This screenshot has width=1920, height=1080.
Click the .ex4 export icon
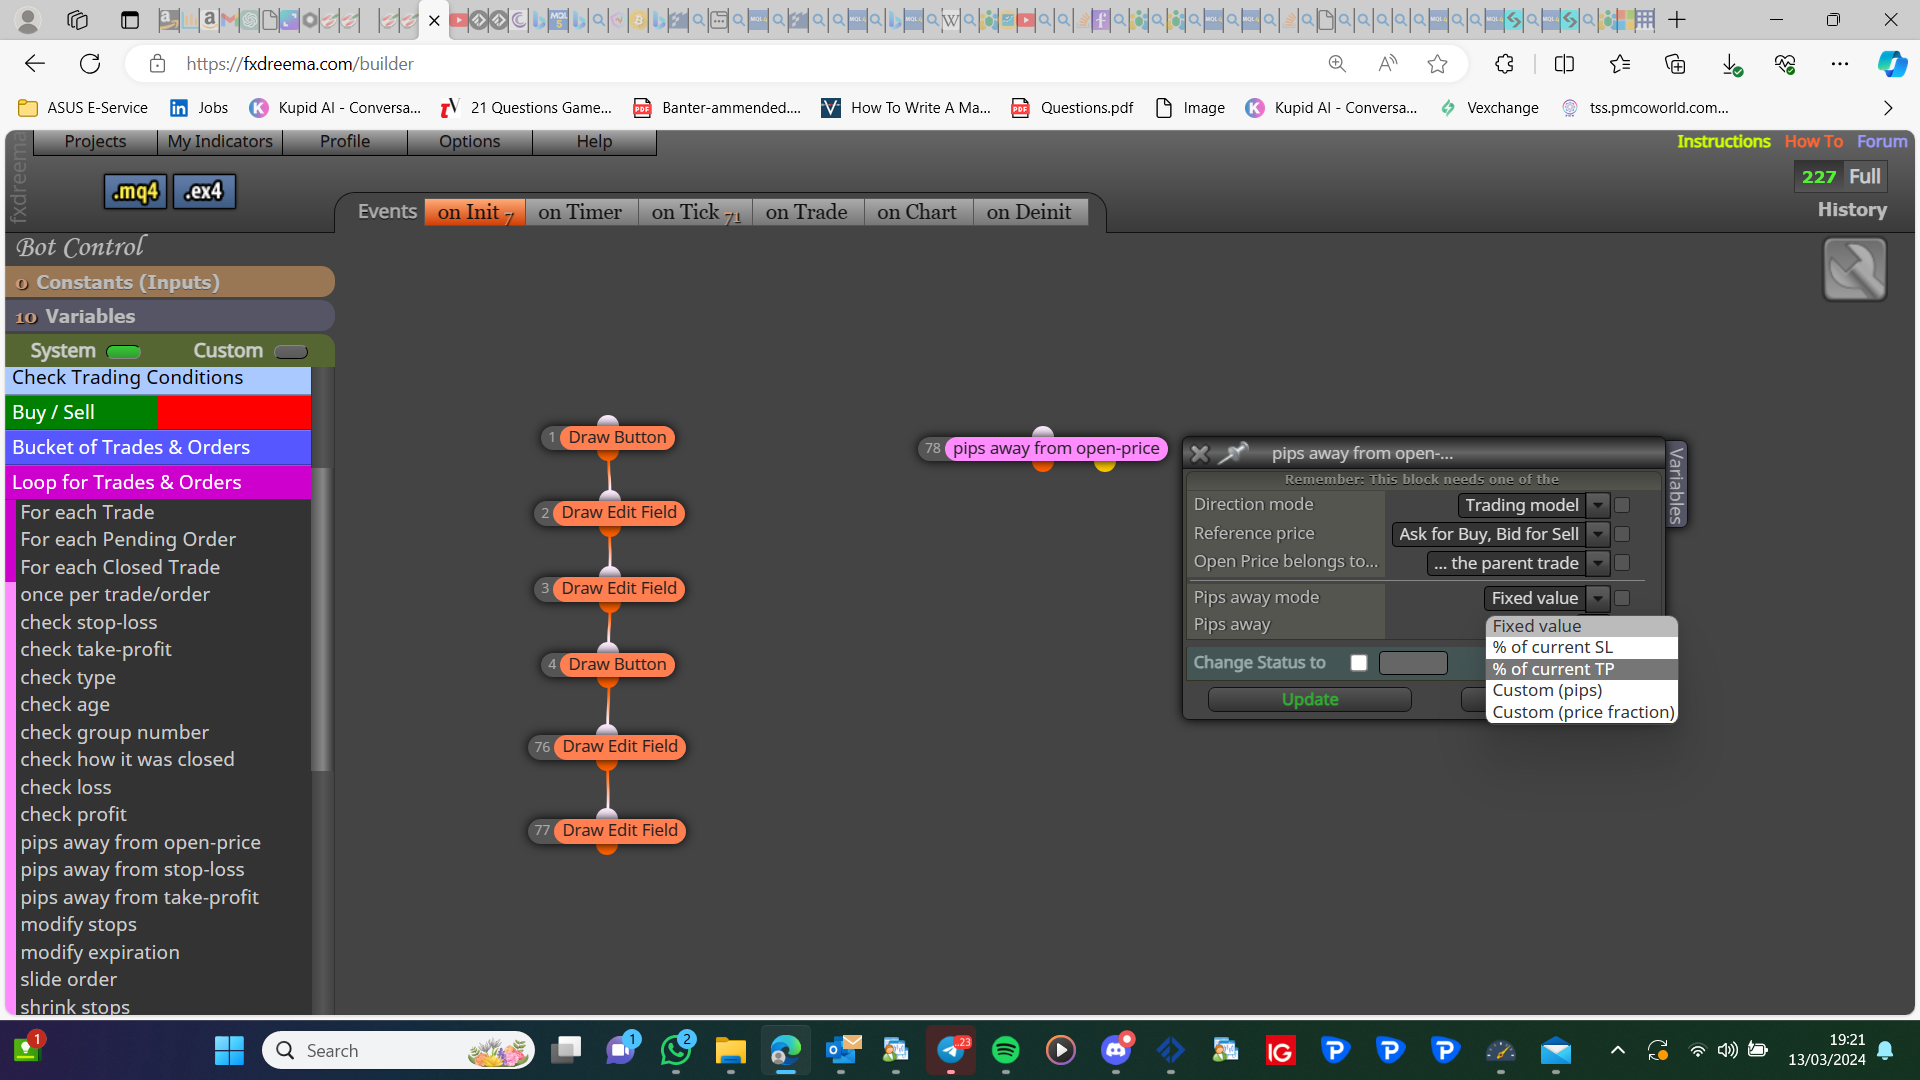point(204,191)
